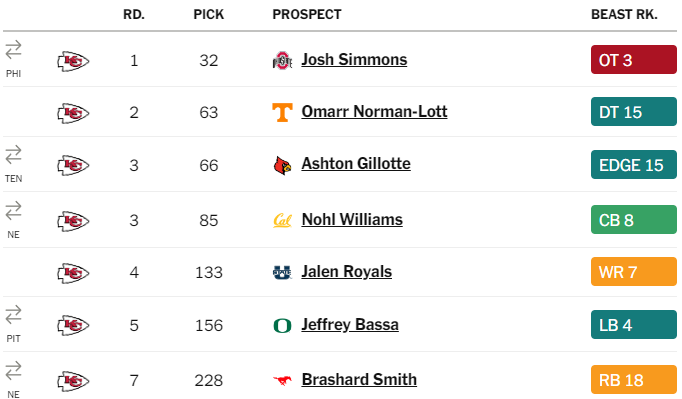This screenshot has width=682, height=399.
Task: Open Omarr Norman-Lott prospect link
Action: 374,111
